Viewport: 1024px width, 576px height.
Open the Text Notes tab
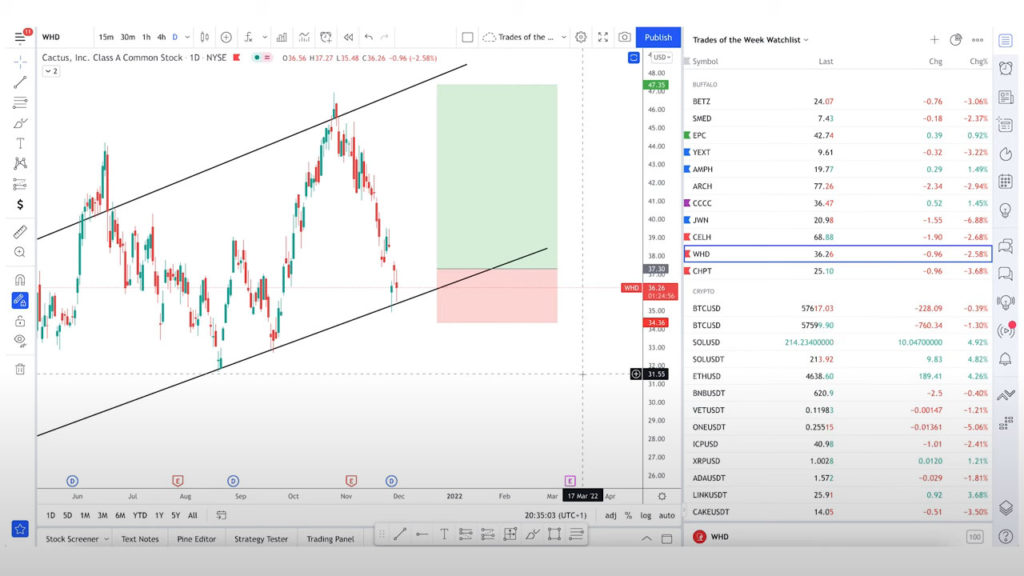click(140, 539)
